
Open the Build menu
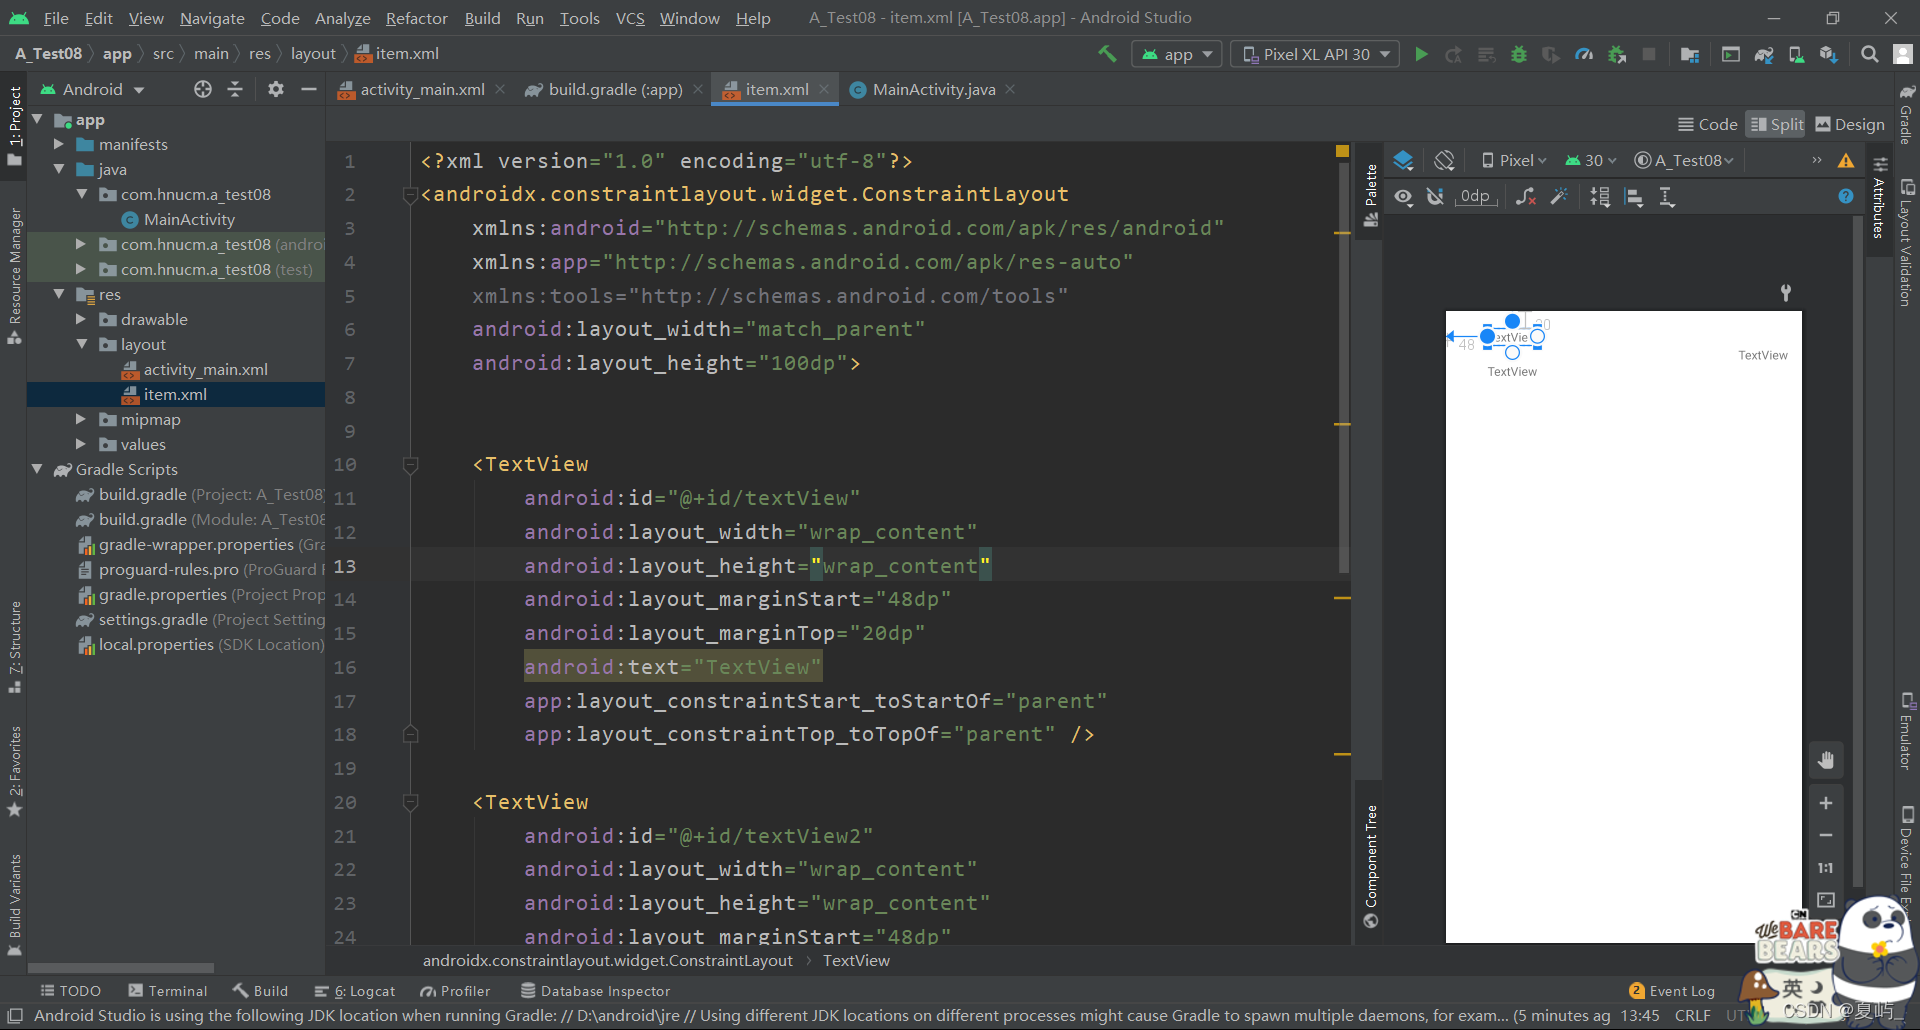(x=482, y=18)
